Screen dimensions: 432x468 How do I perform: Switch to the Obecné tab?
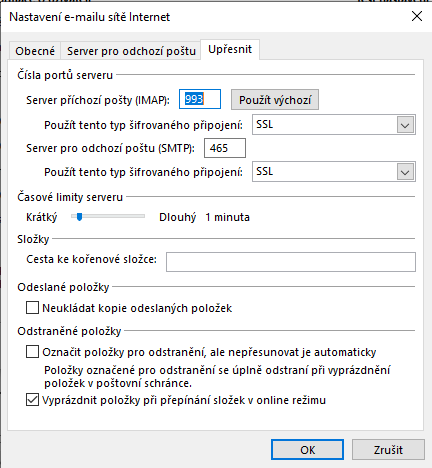coord(35,51)
